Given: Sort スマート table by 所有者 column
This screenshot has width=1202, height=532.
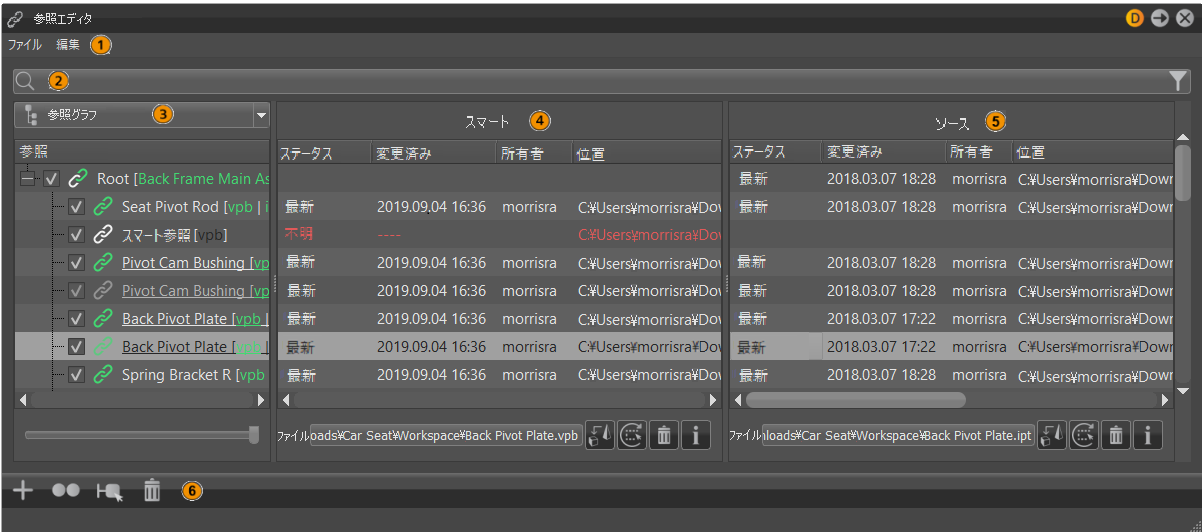Looking at the screenshot, I should (x=534, y=153).
